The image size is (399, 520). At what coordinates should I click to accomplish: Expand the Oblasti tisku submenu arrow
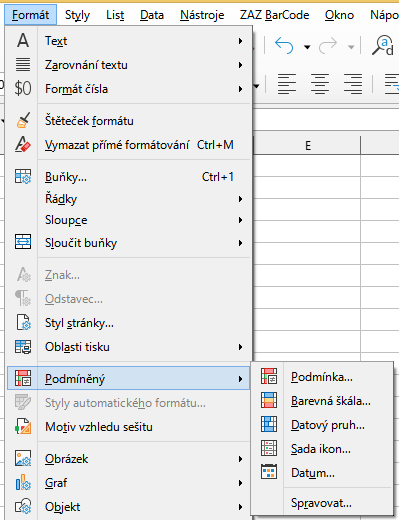[240, 347]
